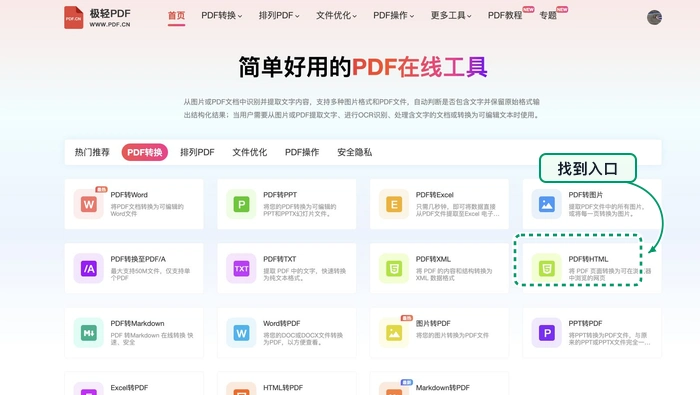Click the 极轻PDF logo icon
Screen dimensions: 700x395
tap(74, 17)
